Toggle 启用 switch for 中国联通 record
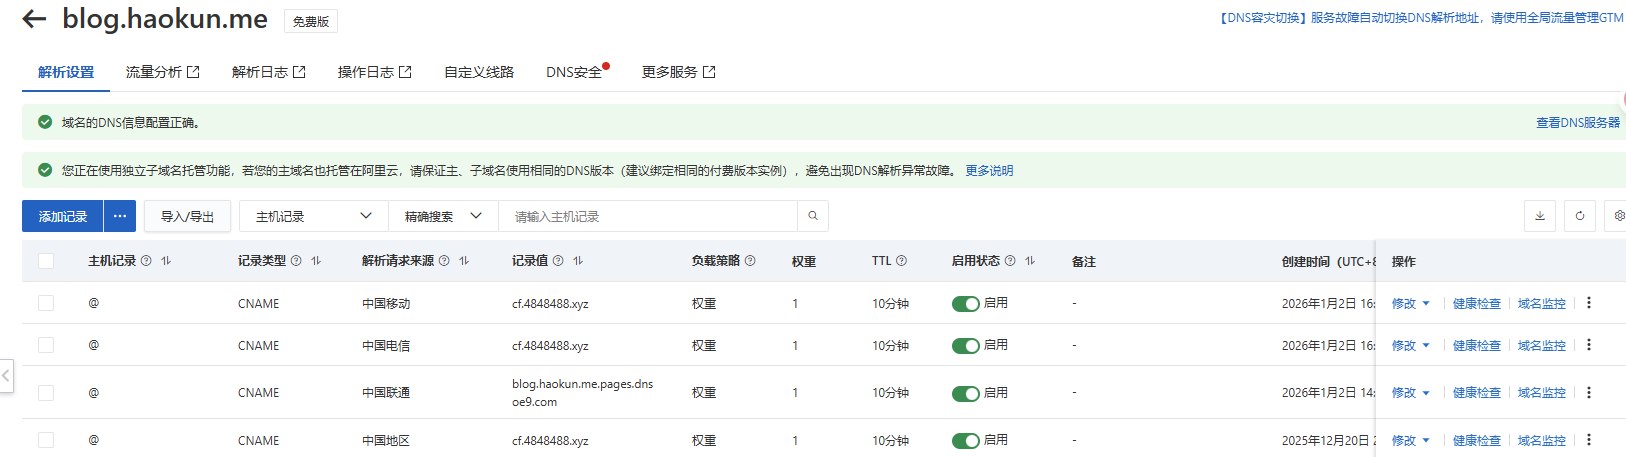 965,393
